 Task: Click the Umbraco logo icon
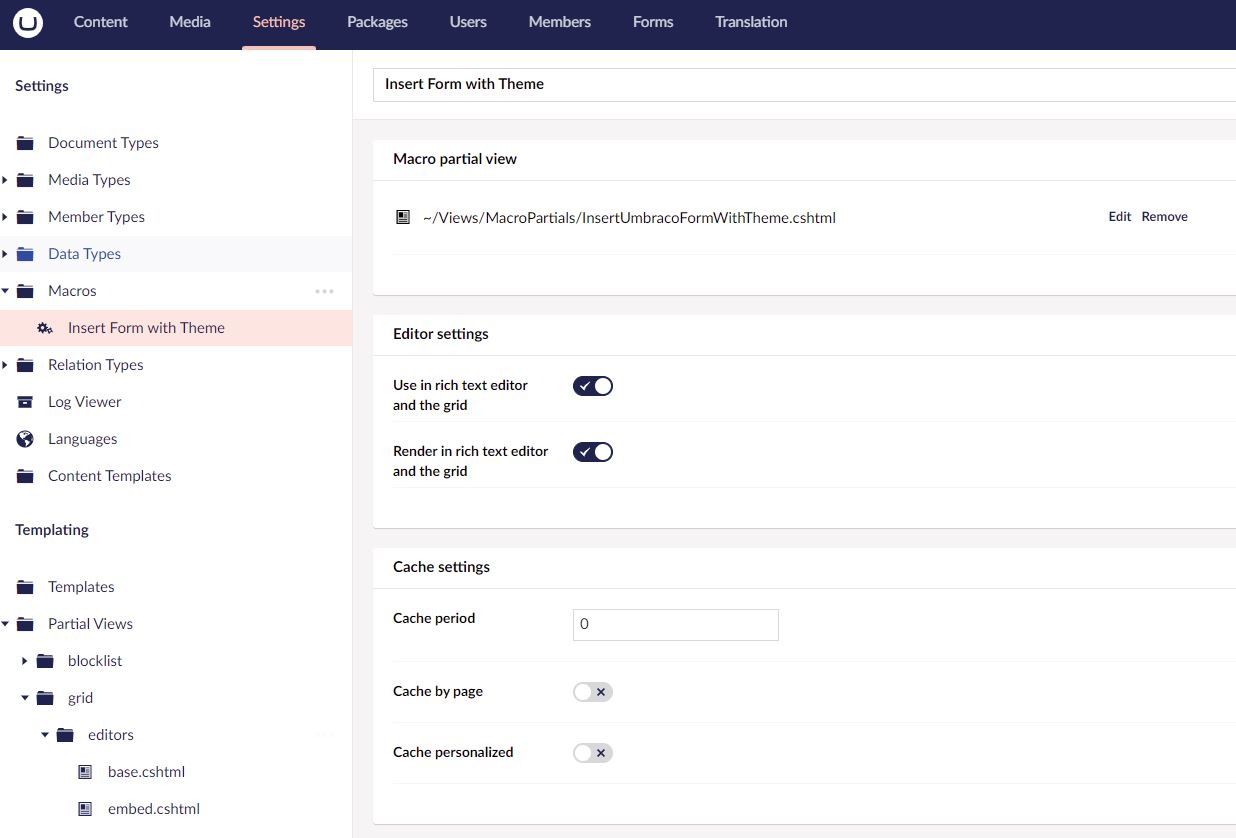28,22
